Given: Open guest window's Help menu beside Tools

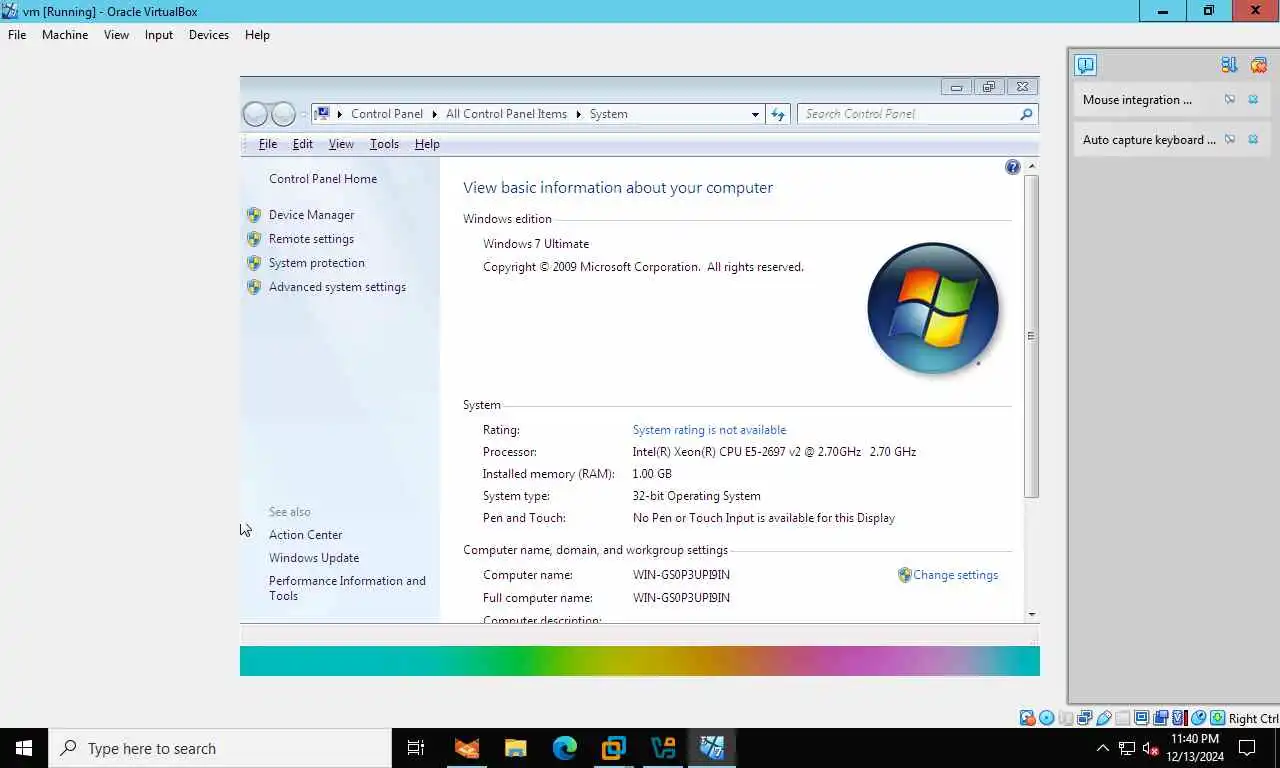Looking at the screenshot, I should [x=427, y=144].
